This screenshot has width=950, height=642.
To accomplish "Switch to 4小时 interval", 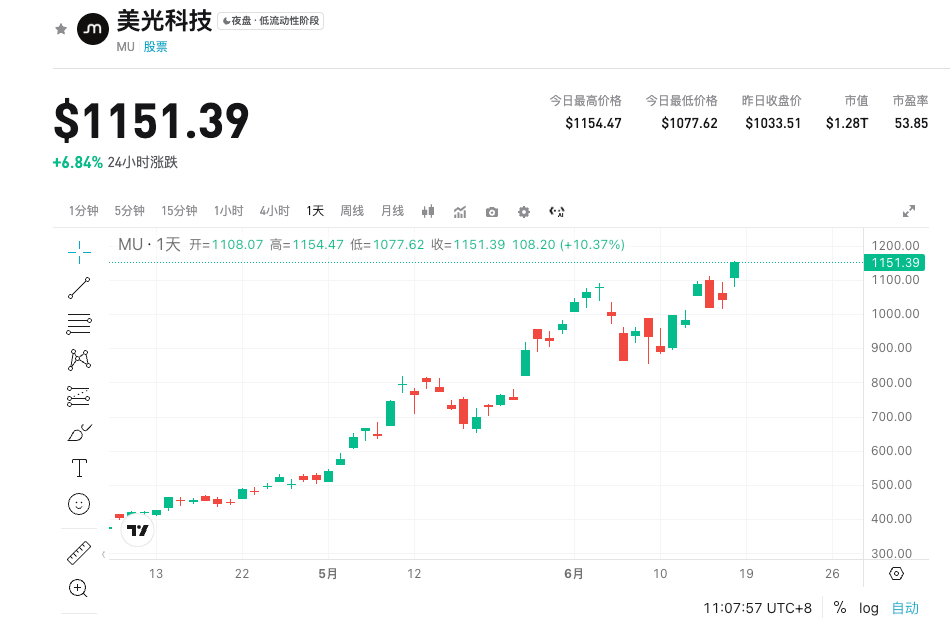I will click(x=274, y=211).
